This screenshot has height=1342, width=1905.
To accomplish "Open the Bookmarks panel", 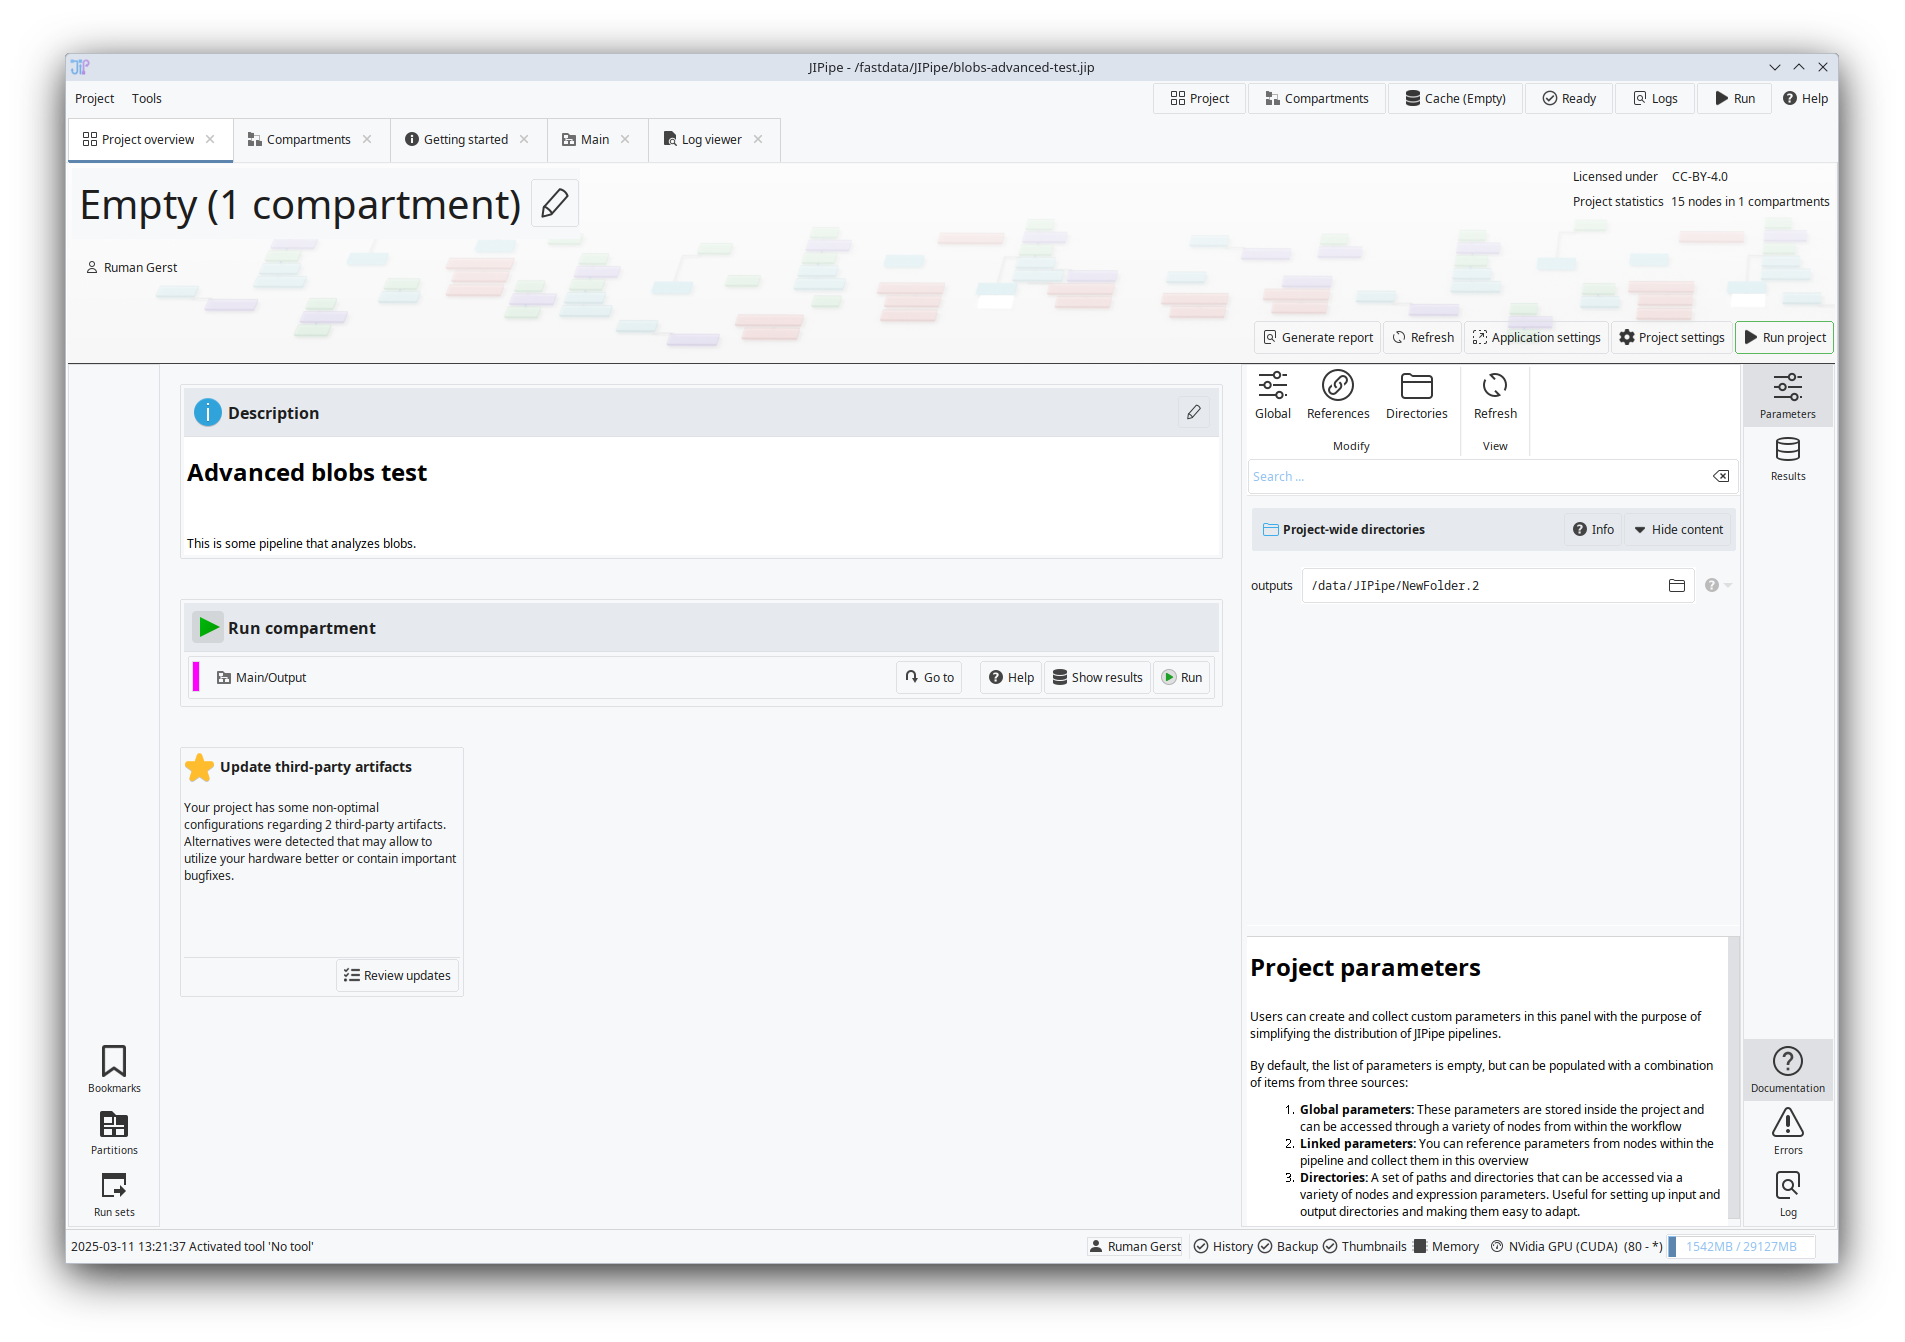I will coord(114,1069).
